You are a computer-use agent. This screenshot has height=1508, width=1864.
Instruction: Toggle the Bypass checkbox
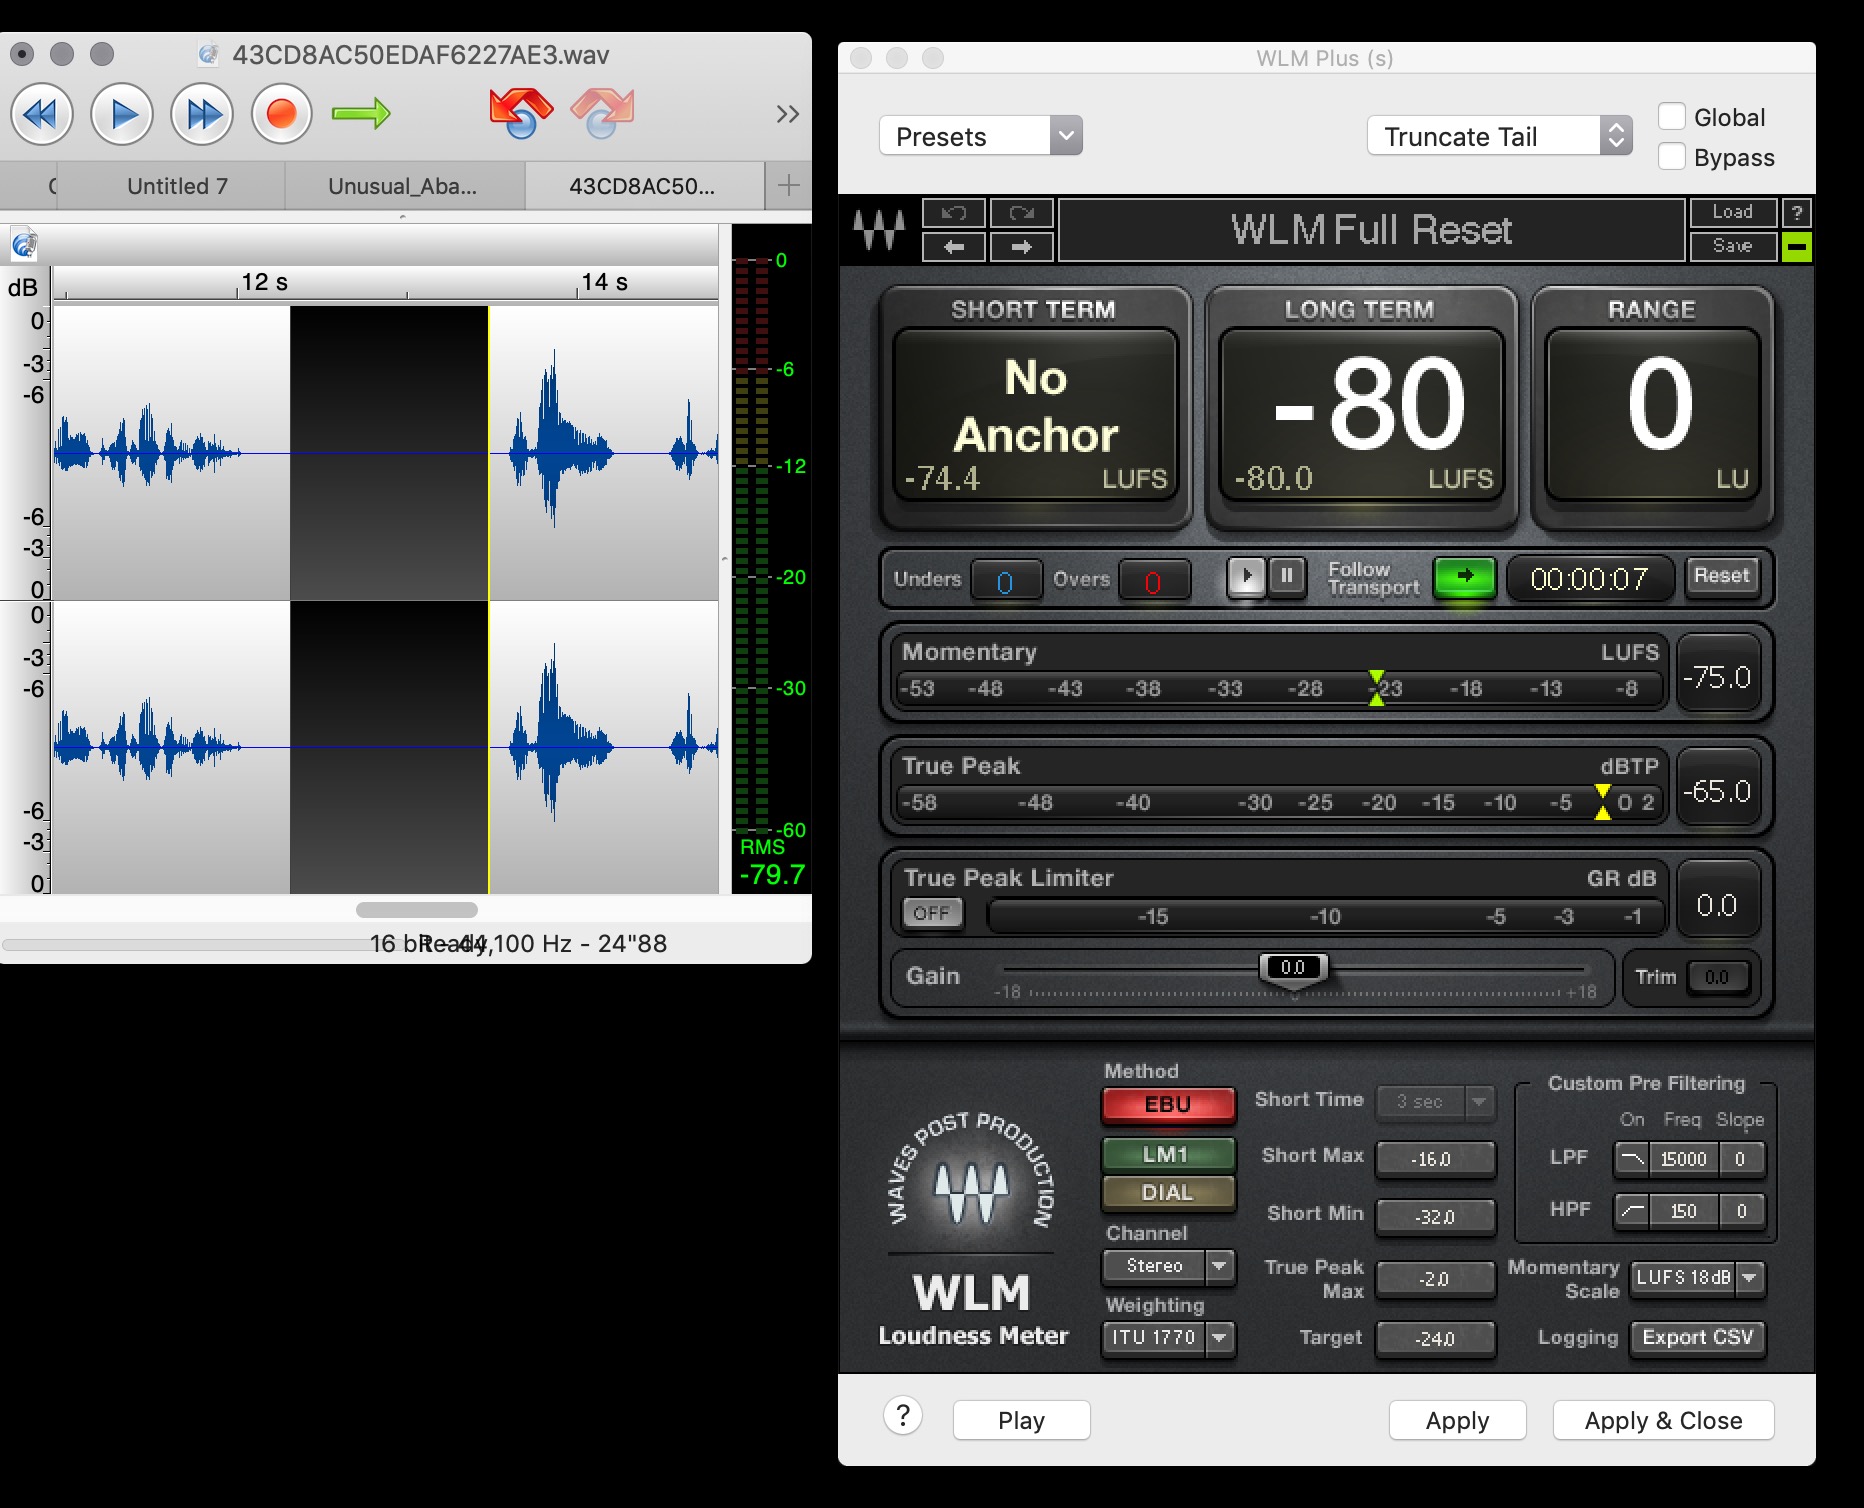coord(1672,157)
